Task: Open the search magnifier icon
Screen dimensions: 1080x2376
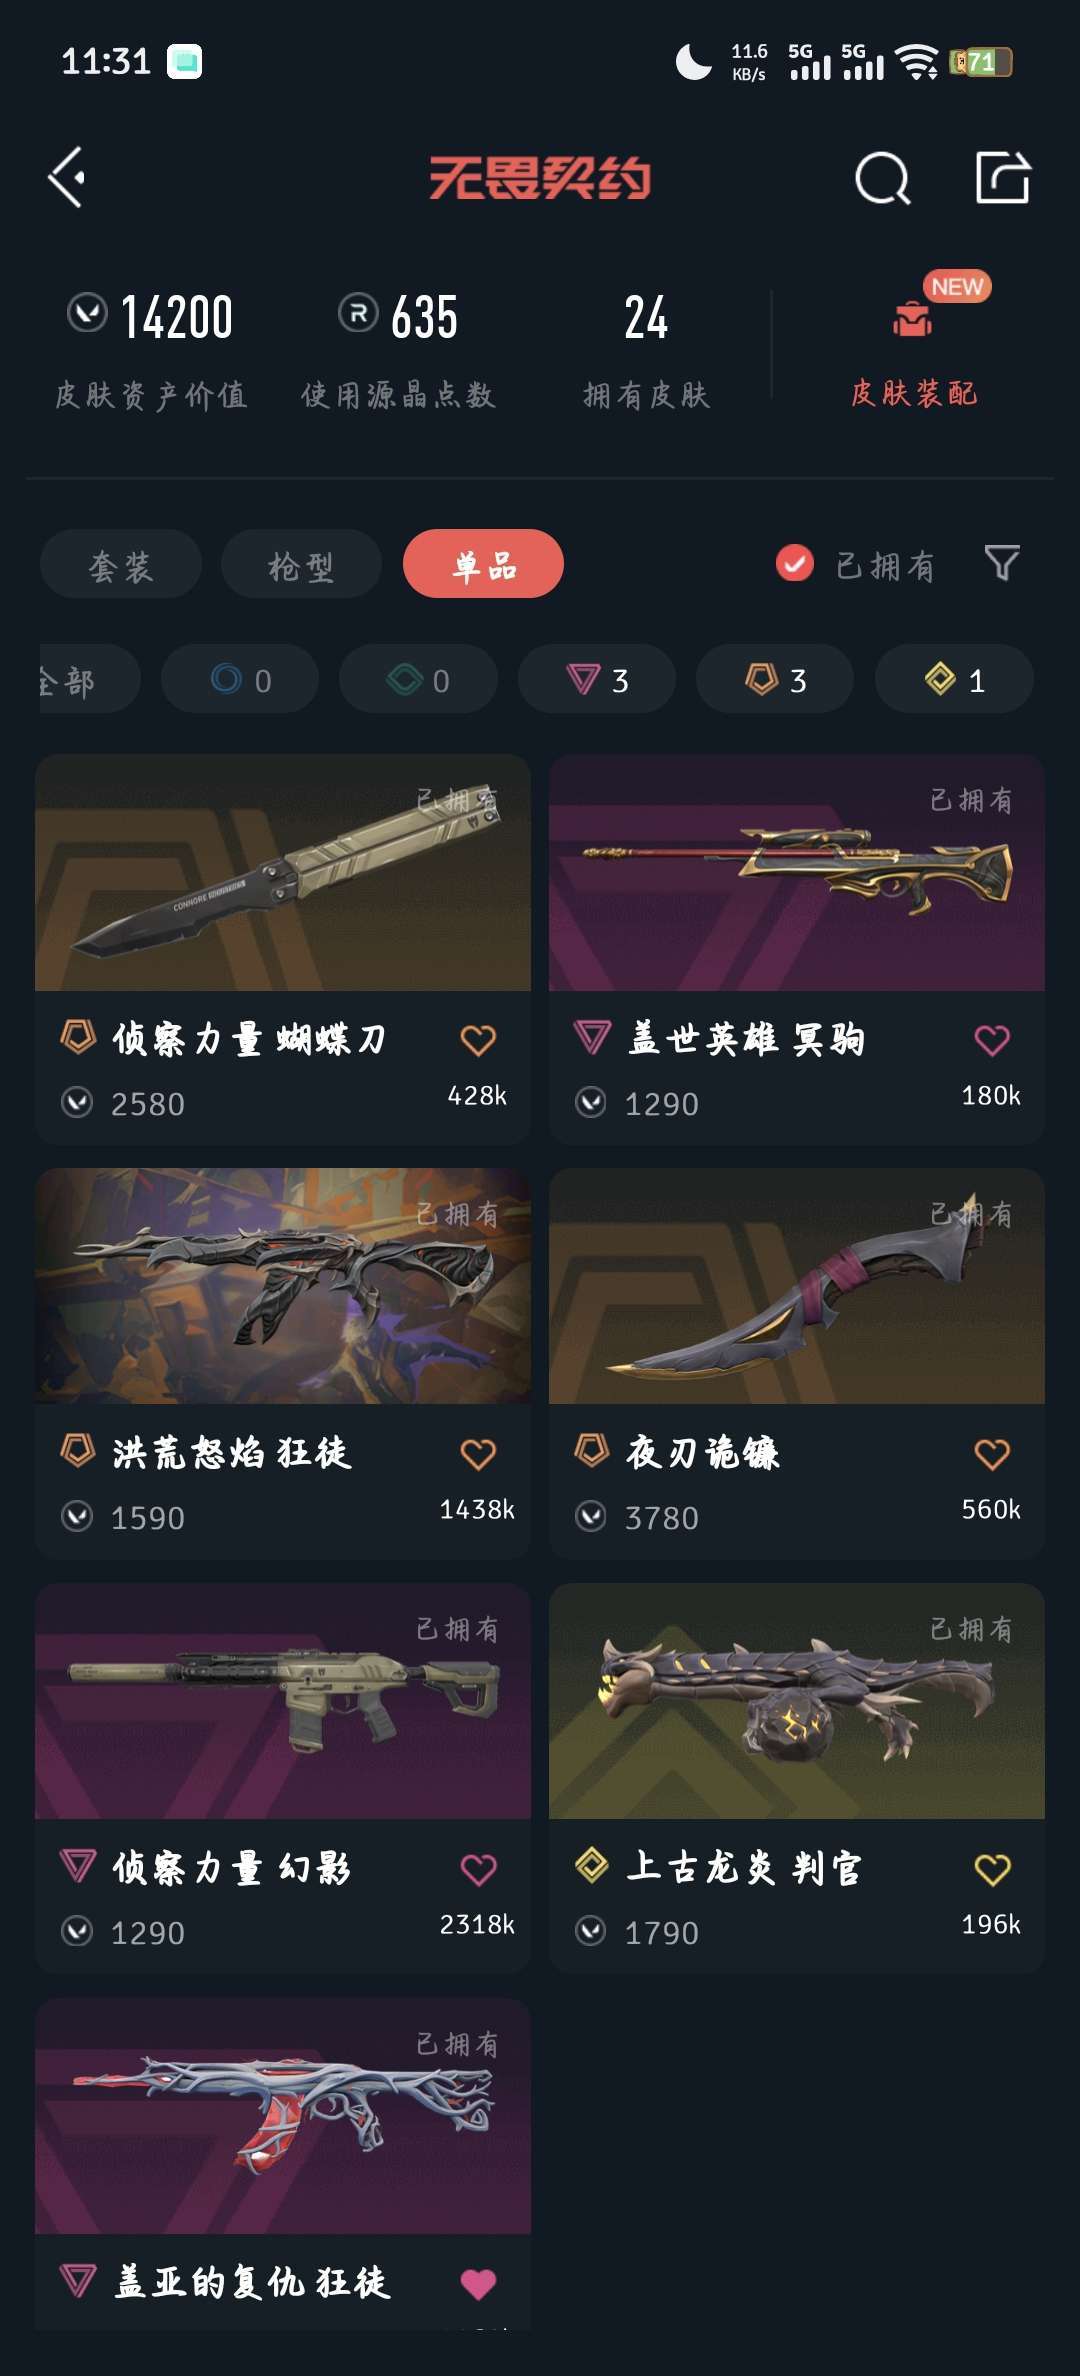Action: [883, 178]
